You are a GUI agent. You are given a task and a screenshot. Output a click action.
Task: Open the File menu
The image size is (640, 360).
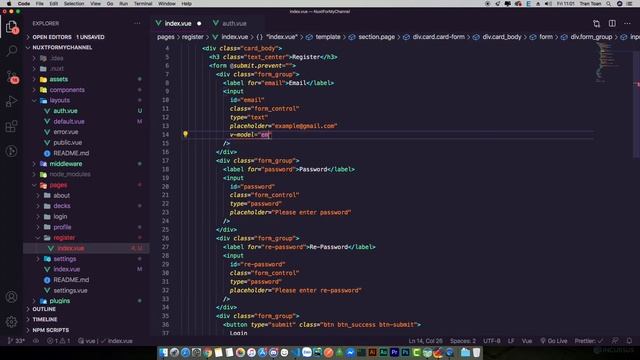[x=40, y=4]
